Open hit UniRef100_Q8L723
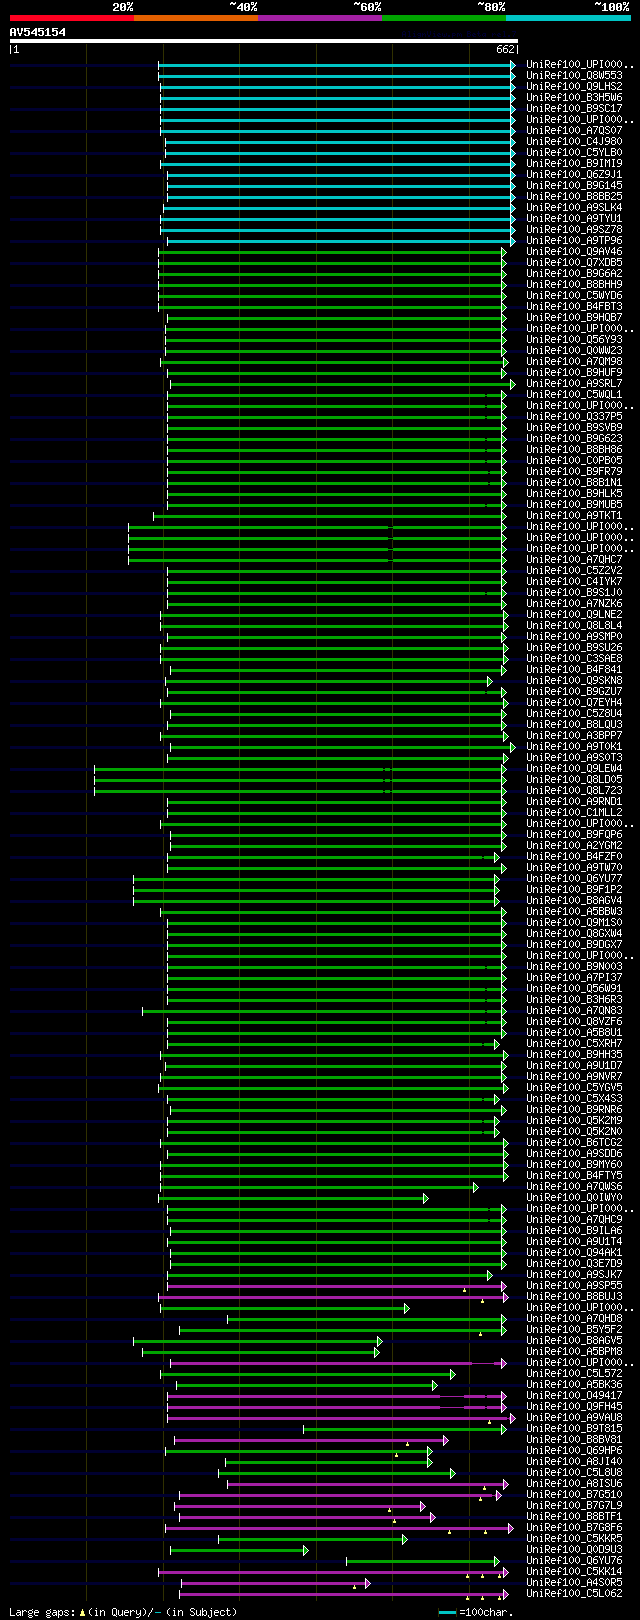This screenshot has height=1620, width=640. [574, 790]
